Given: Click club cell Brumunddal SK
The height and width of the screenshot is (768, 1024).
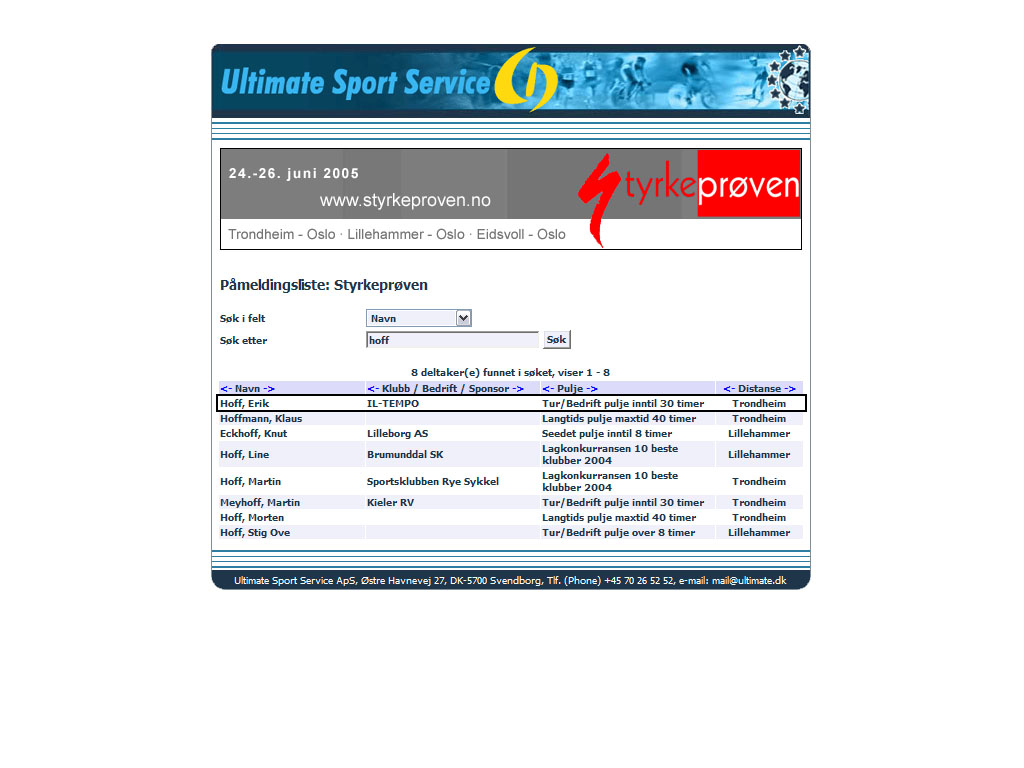Looking at the screenshot, I should click(x=406, y=455).
